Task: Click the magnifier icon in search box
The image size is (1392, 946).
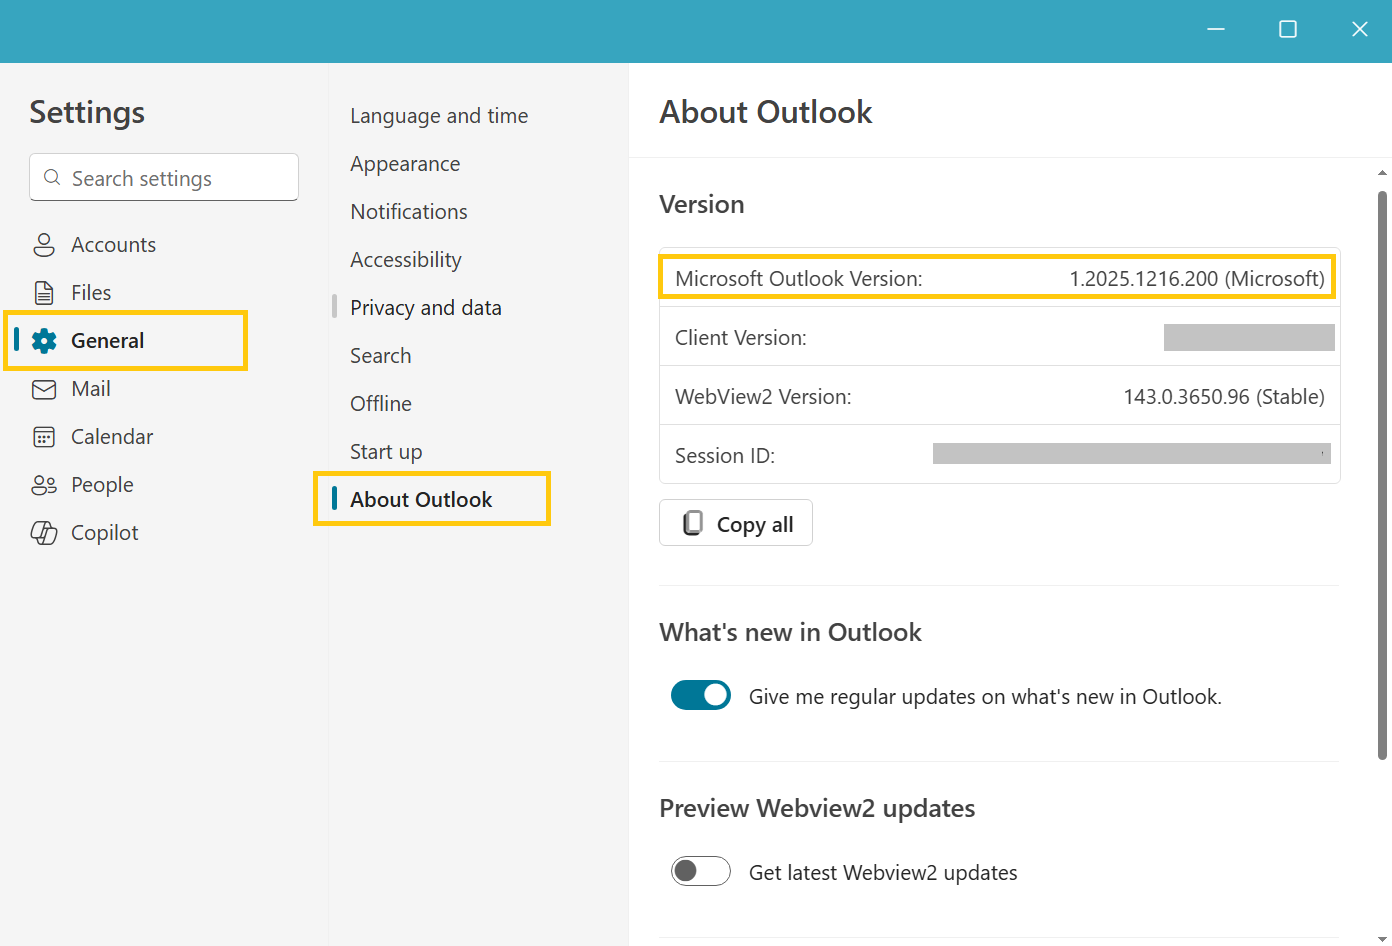Action: point(52,177)
